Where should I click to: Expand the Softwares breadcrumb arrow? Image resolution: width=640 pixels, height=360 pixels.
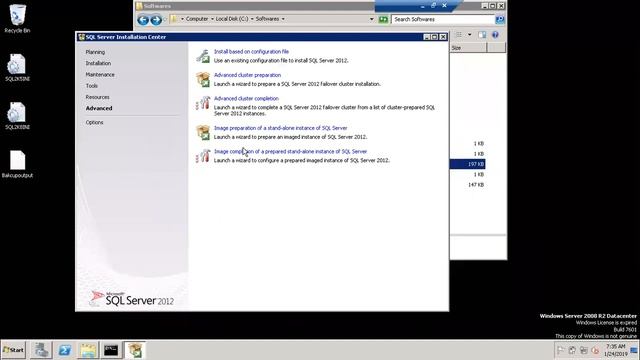283,19
